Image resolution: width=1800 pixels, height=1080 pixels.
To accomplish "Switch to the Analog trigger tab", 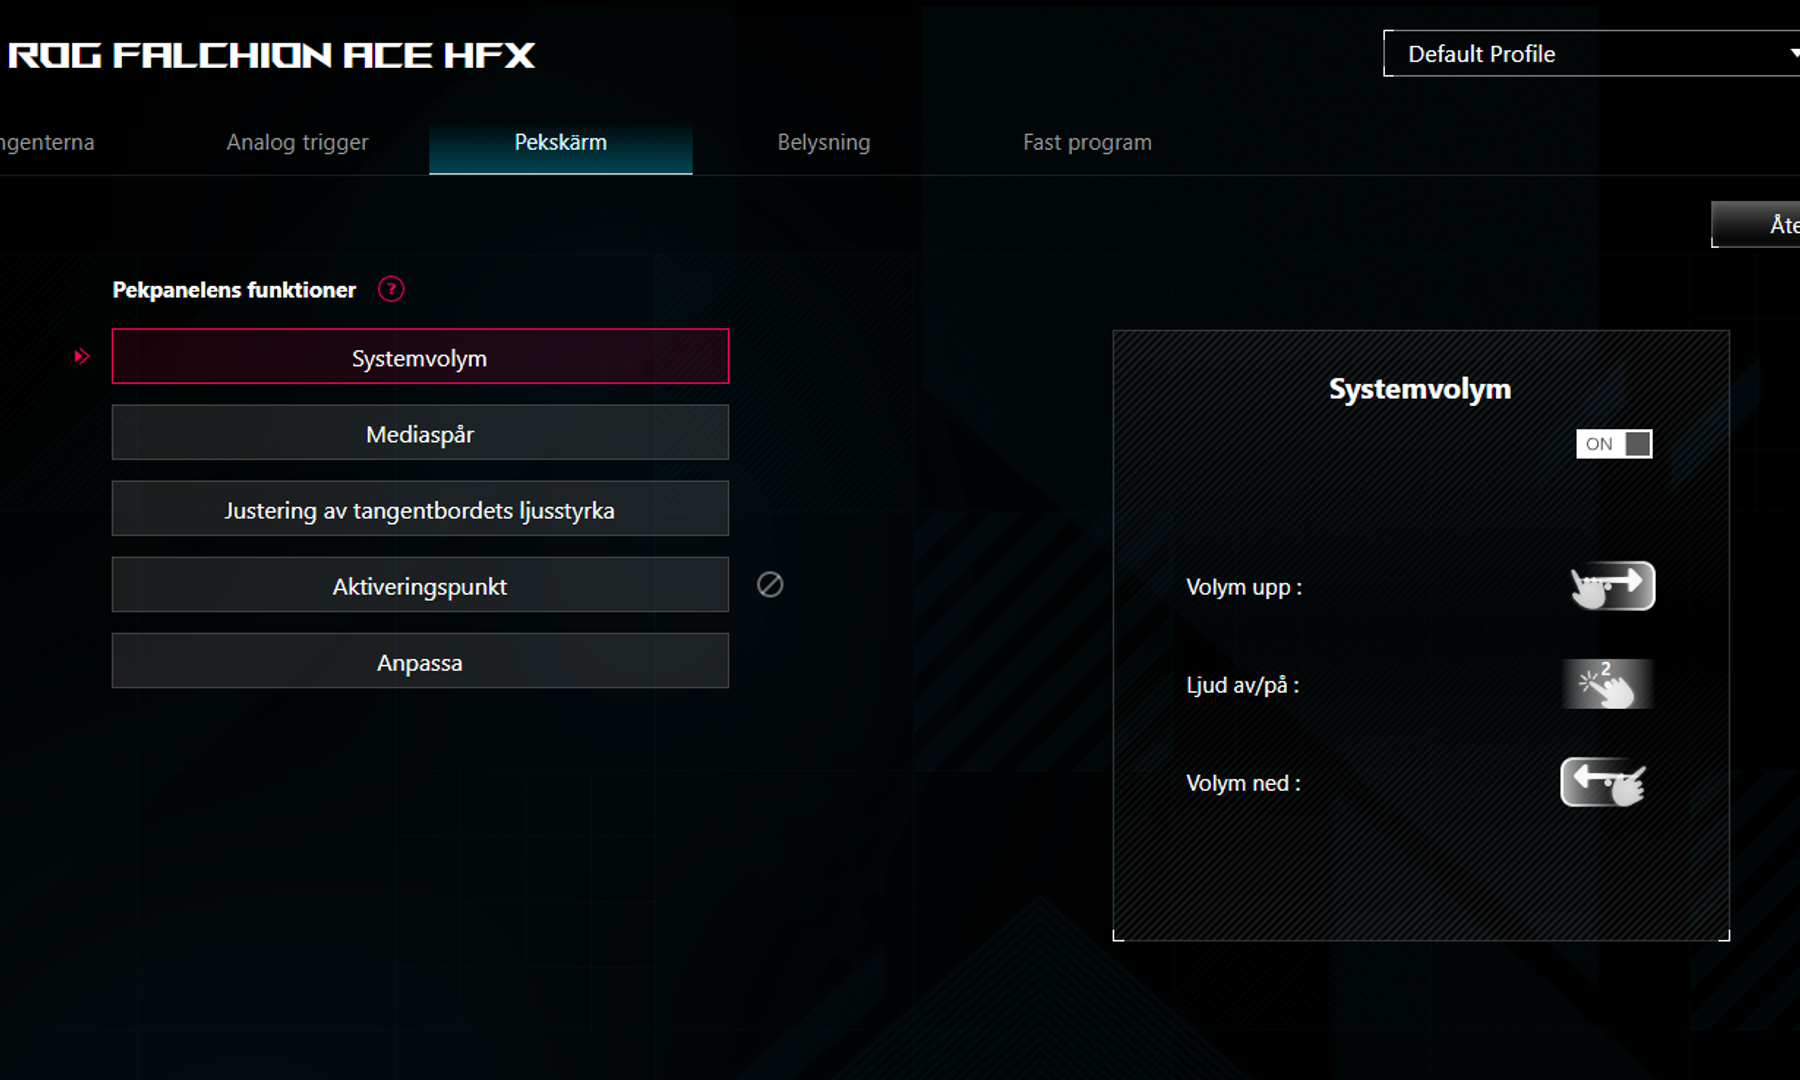I will pos(297,142).
